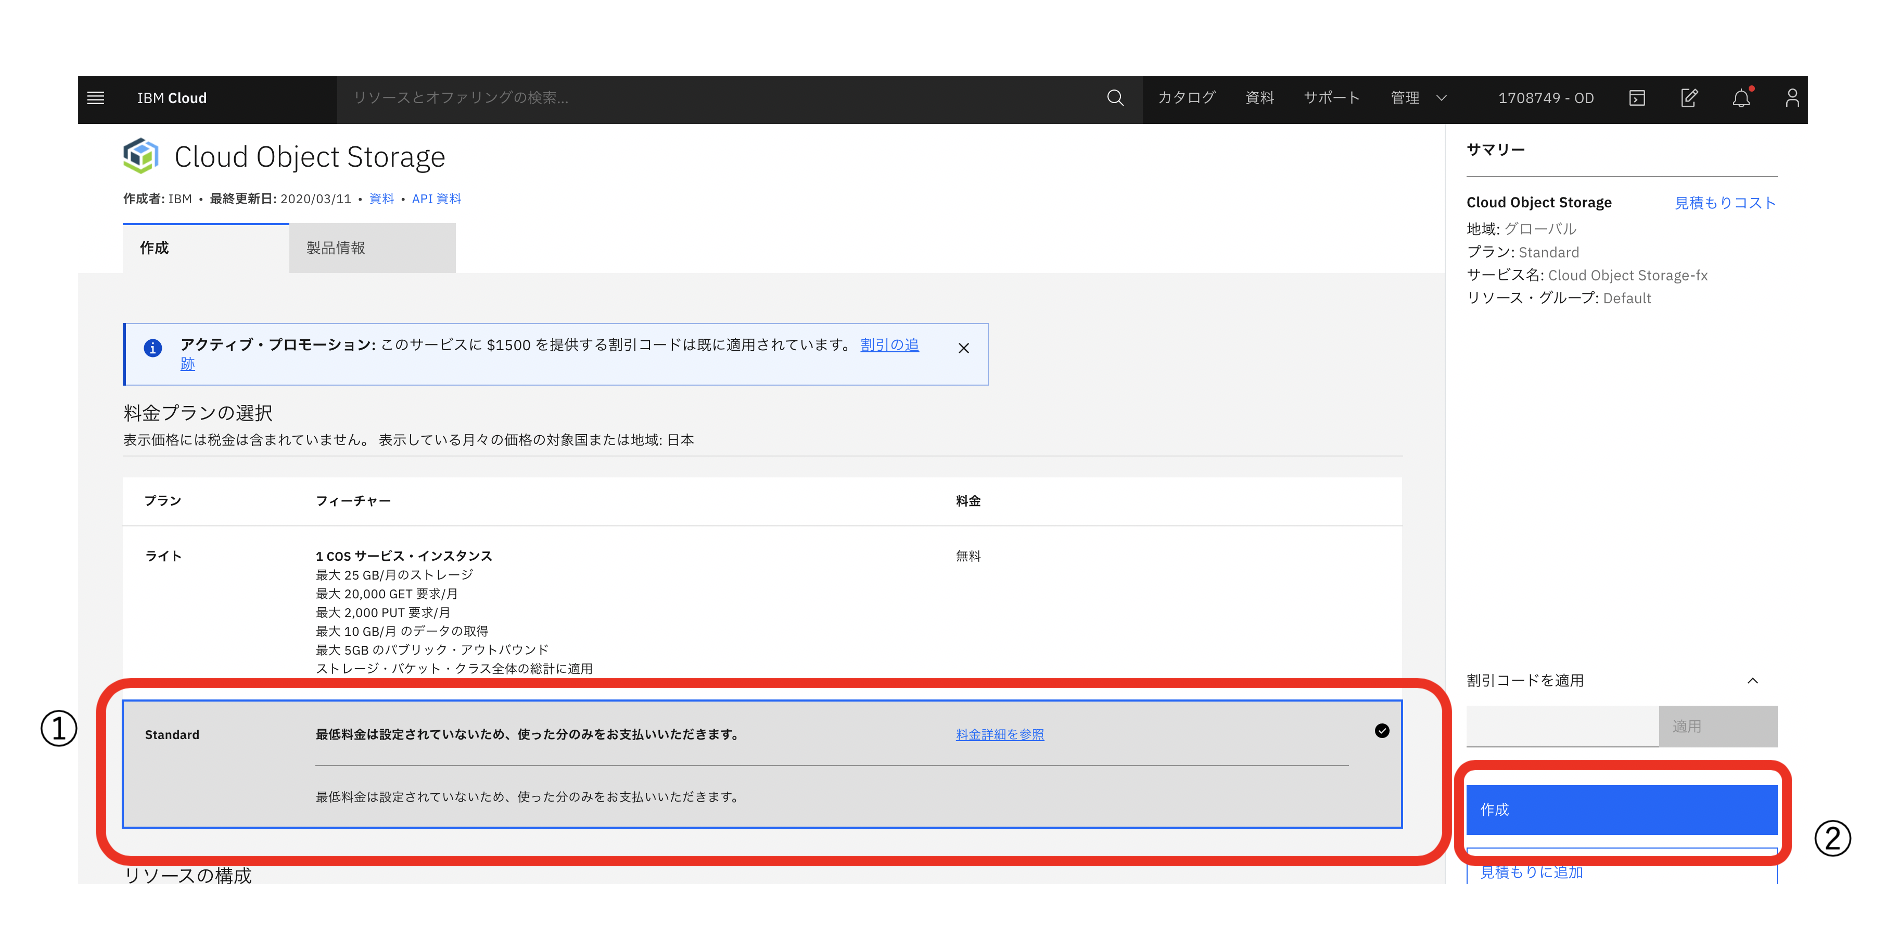1890x942 pixels.
Task: Click the 最大 25 GB/月のストレージ feature line
Action: point(394,575)
